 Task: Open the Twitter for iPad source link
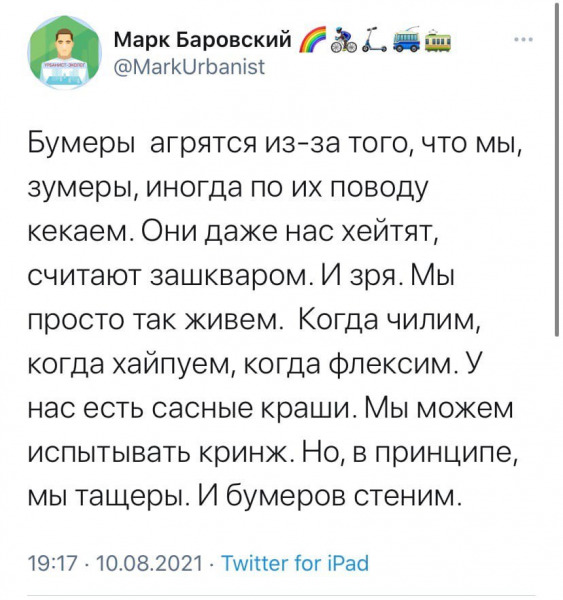coord(295,563)
